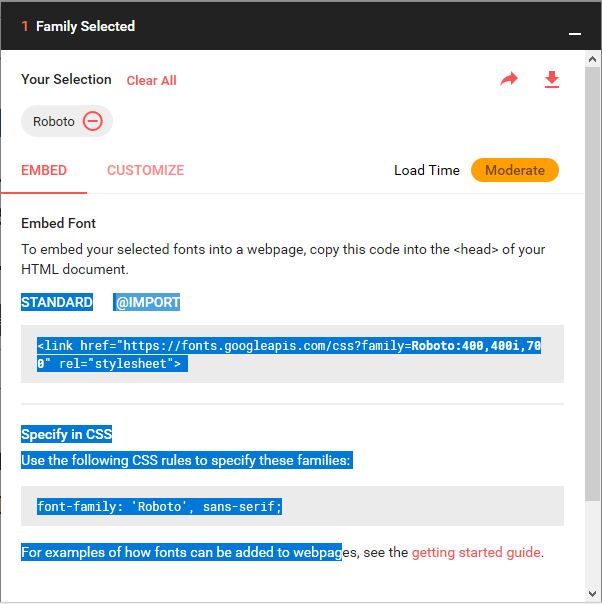Open the getting started guide link
The width and height of the screenshot is (602, 604).
(476, 552)
